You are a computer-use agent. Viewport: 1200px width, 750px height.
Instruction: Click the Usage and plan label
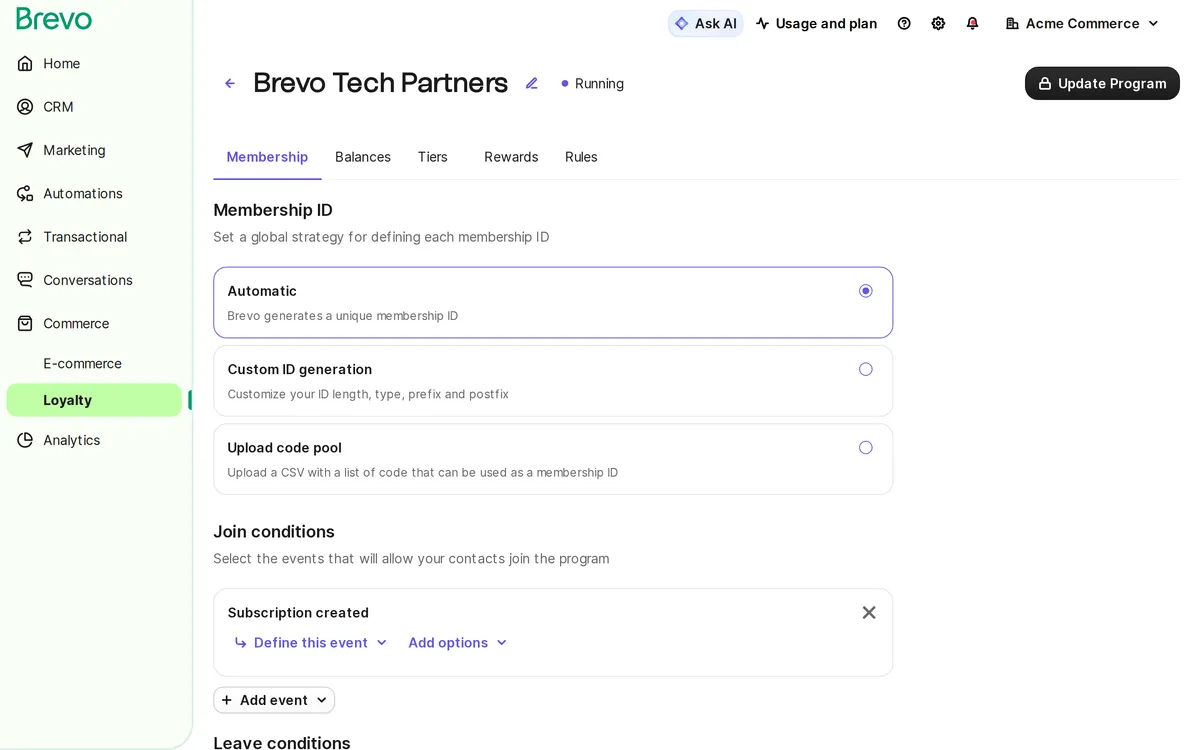(827, 23)
